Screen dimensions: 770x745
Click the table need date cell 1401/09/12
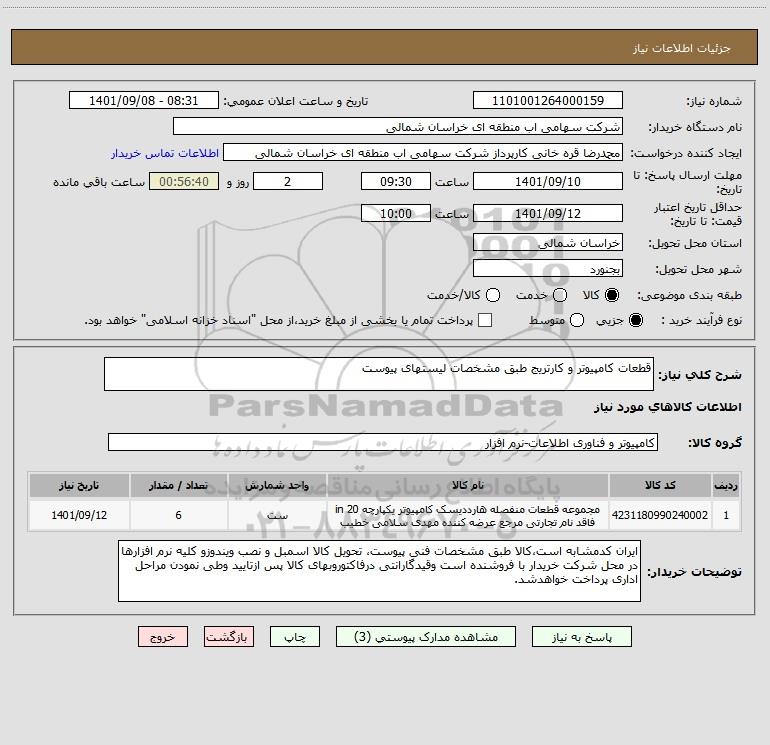pyautogui.click(x=79, y=515)
